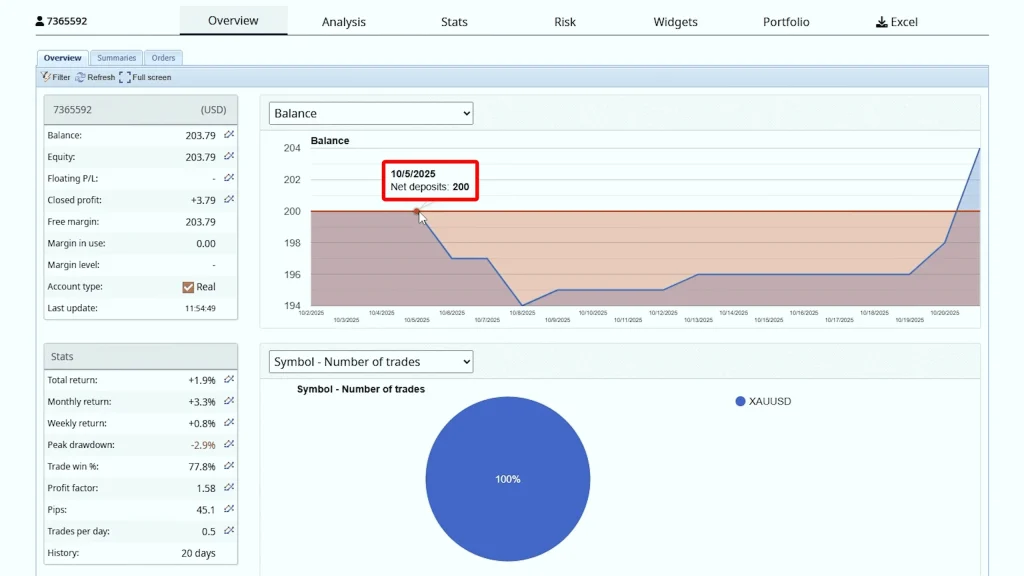Image resolution: width=1024 pixels, height=576 pixels.
Task: Click the chart icon beside Trade win %
Action: tap(229, 466)
